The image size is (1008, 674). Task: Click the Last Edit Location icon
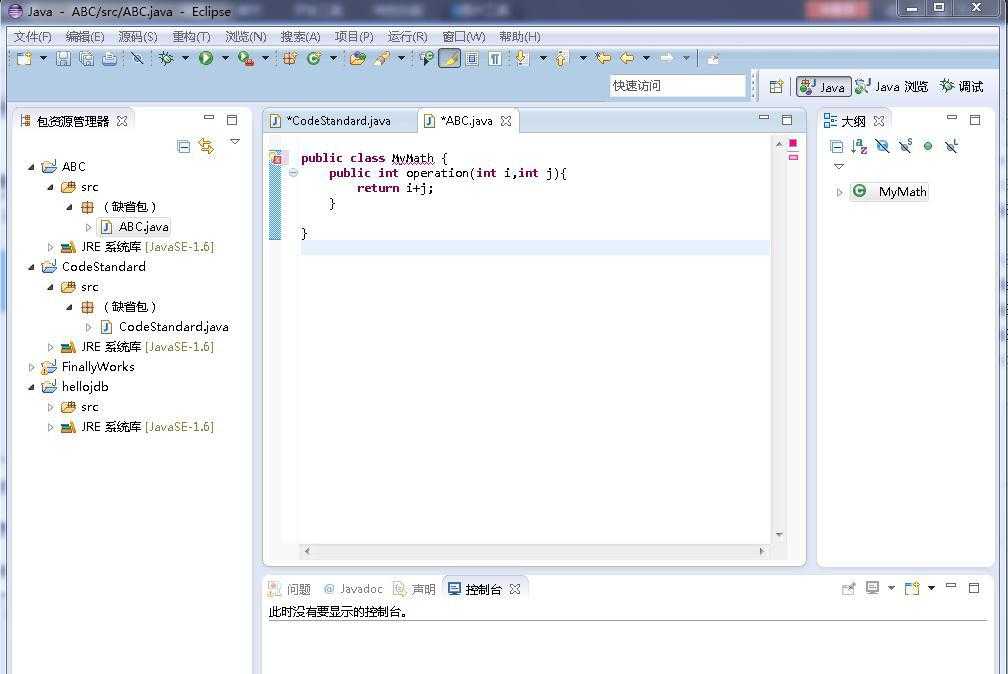click(603, 59)
